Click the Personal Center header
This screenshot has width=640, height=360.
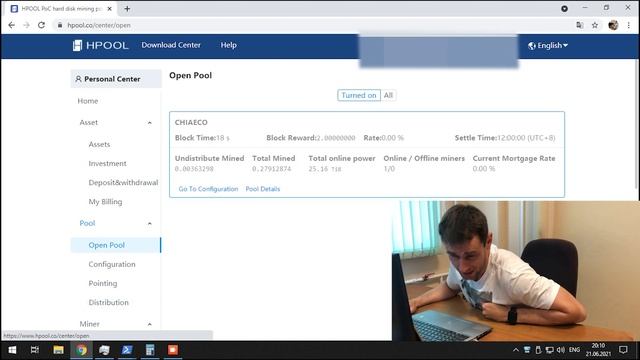(x=116, y=79)
